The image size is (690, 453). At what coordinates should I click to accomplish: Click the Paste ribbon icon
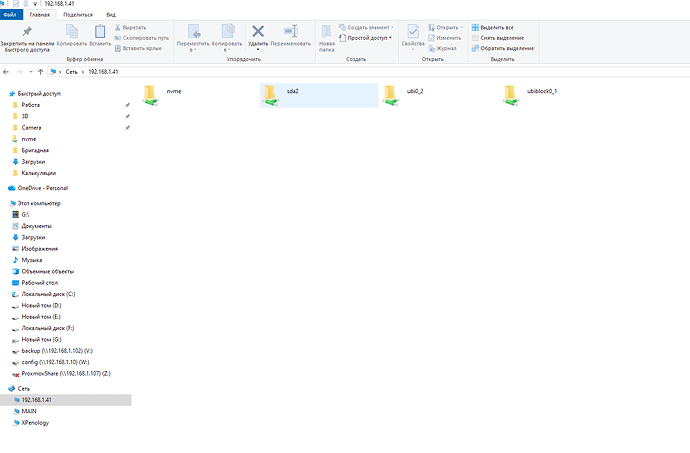point(100,32)
